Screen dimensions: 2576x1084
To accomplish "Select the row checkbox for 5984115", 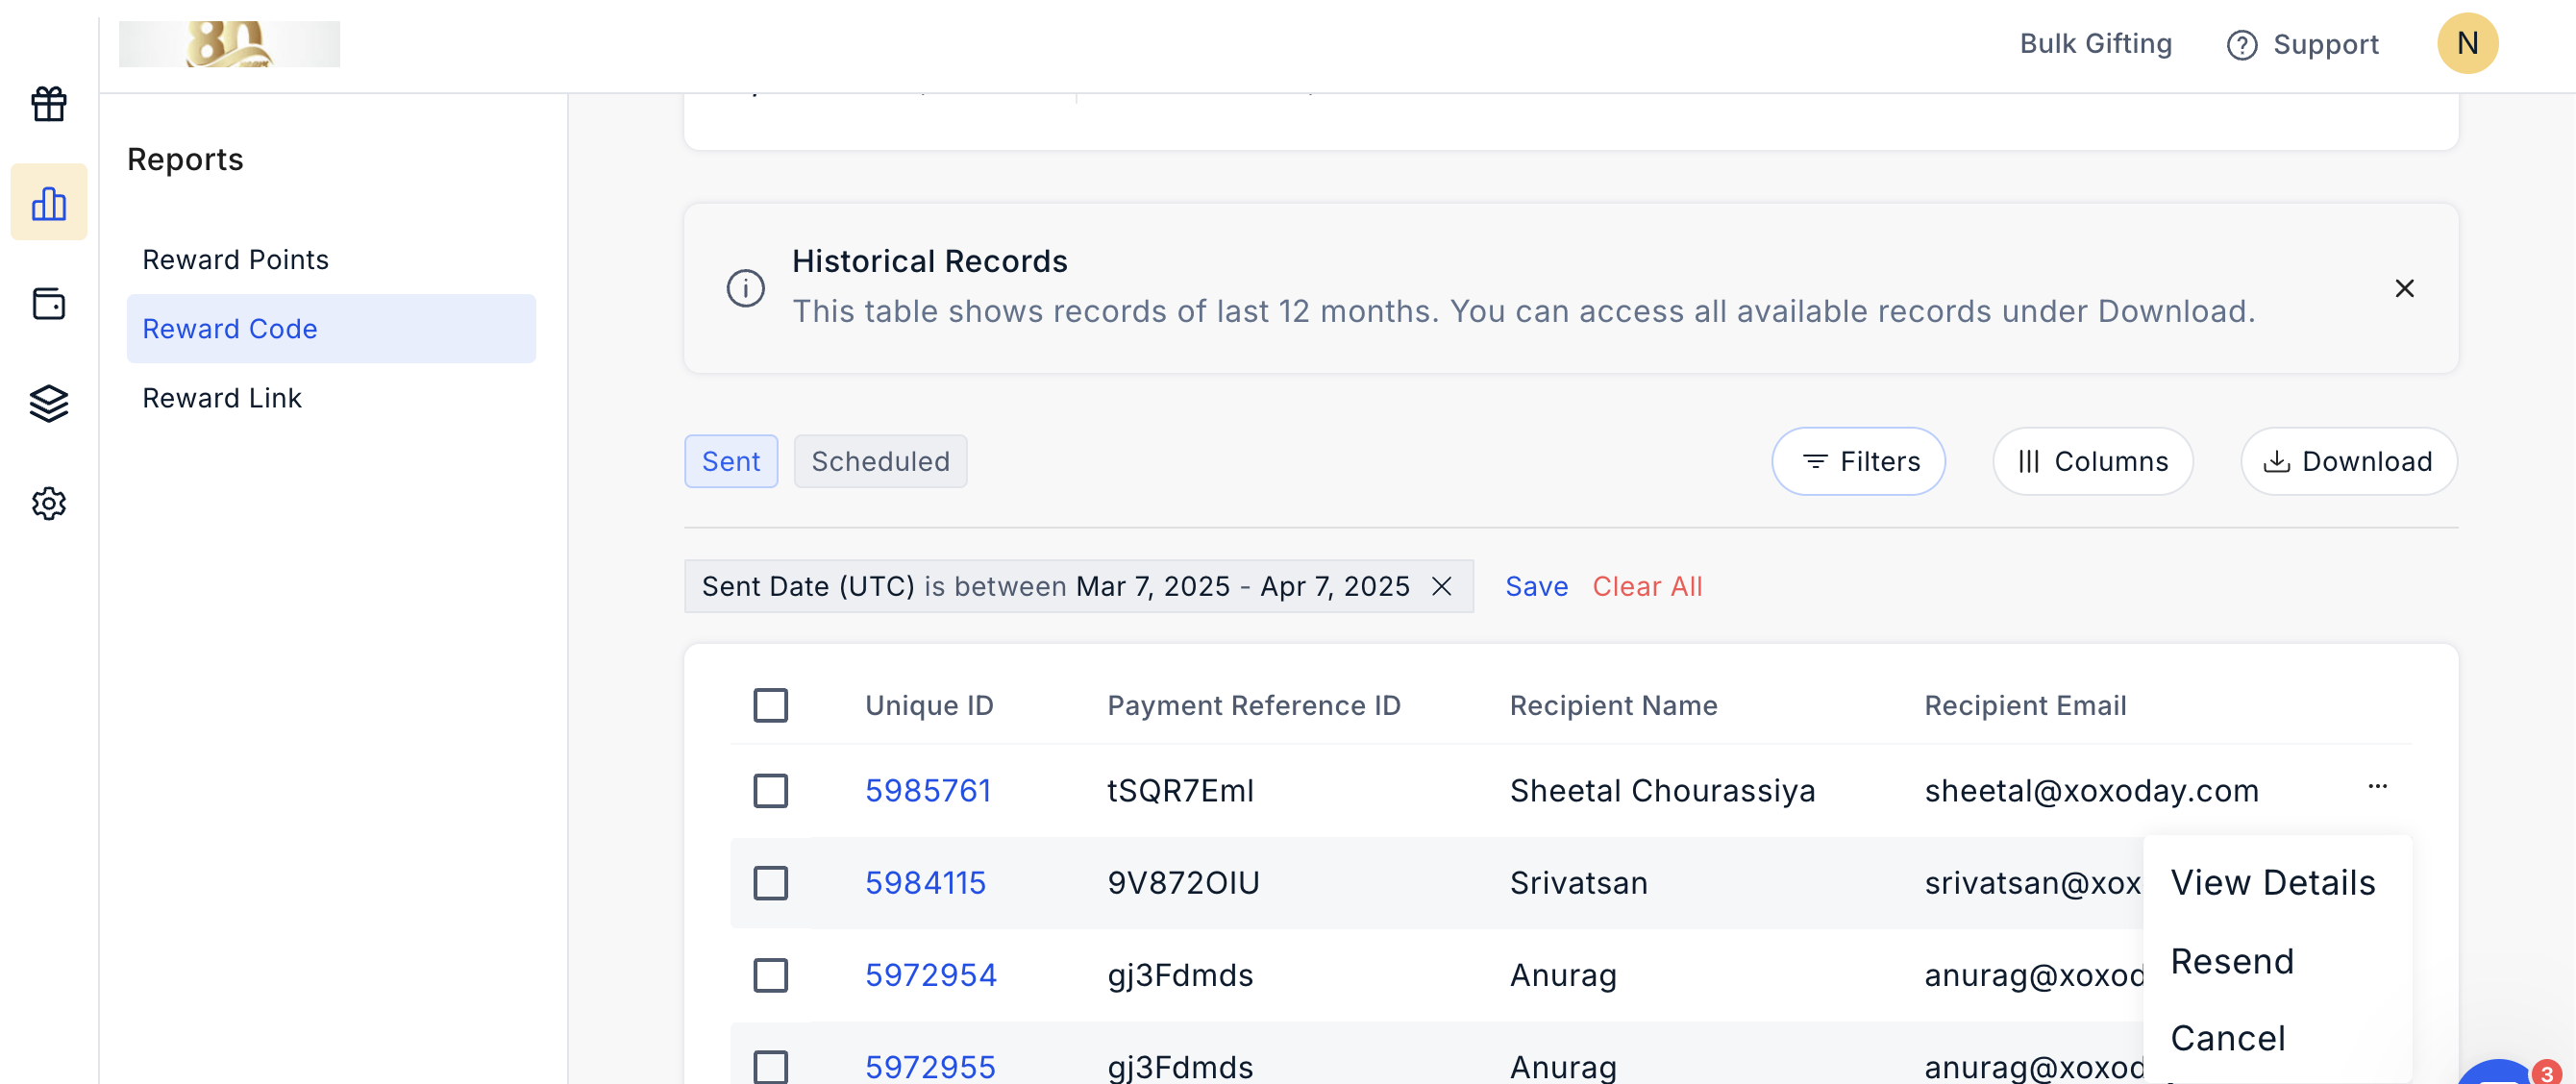I will point(770,883).
